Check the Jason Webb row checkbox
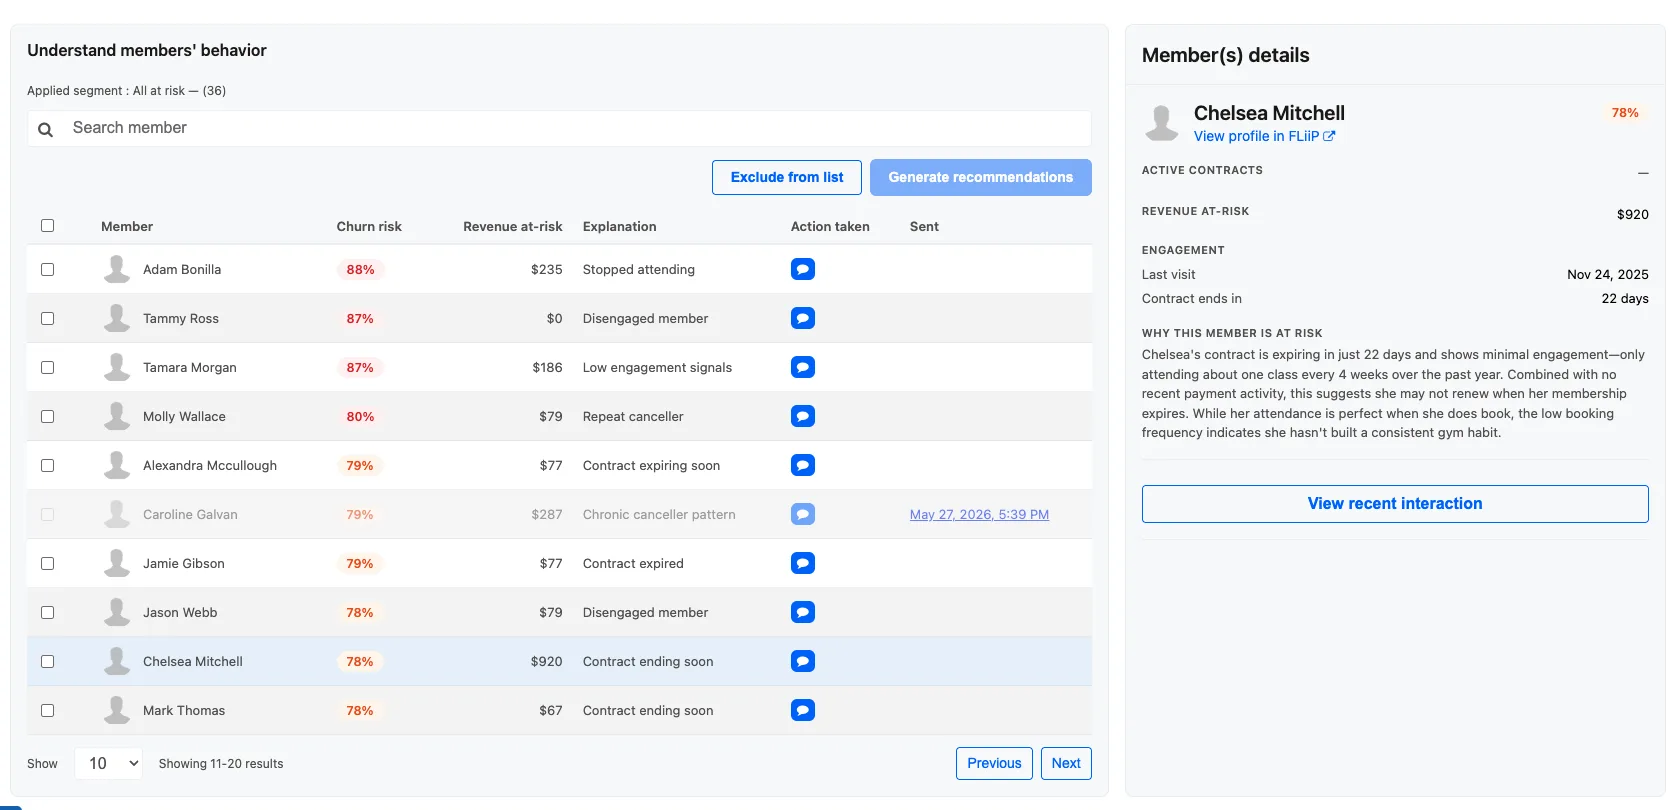The width and height of the screenshot is (1678, 810). (47, 612)
